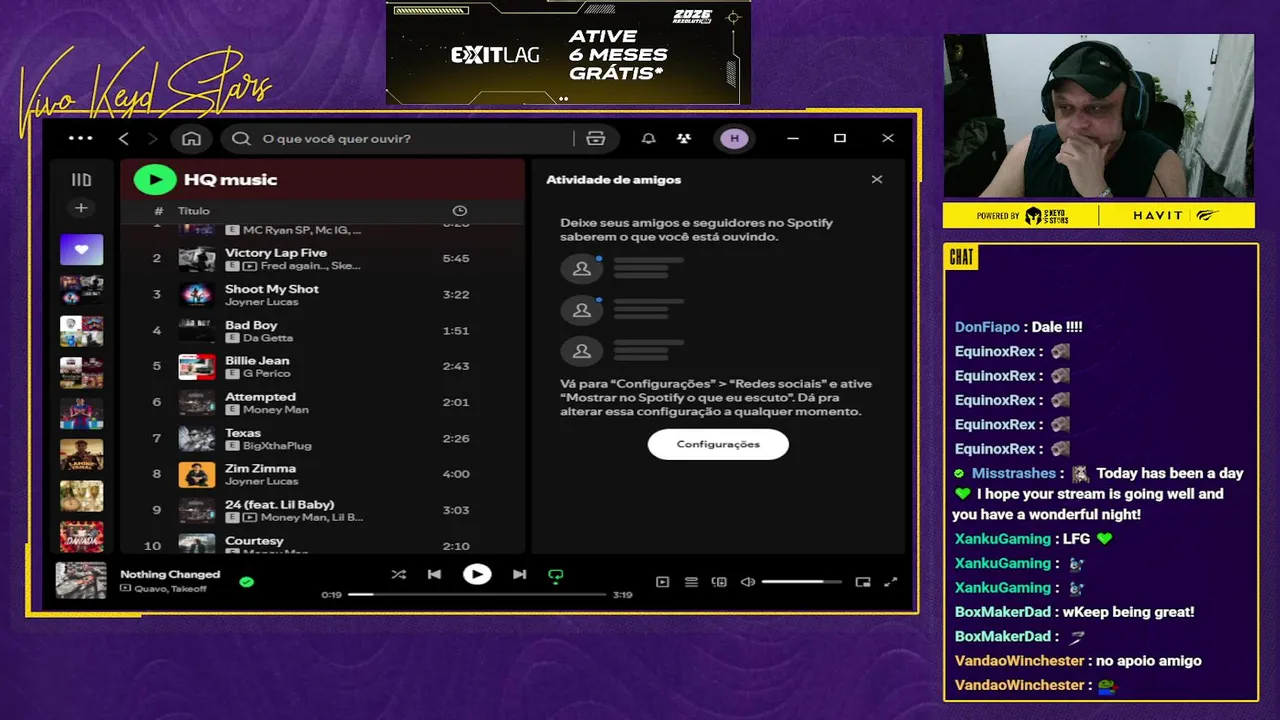This screenshot has height=720, width=1280.
Task: Seek along the song progress bar
Action: tap(477, 594)
